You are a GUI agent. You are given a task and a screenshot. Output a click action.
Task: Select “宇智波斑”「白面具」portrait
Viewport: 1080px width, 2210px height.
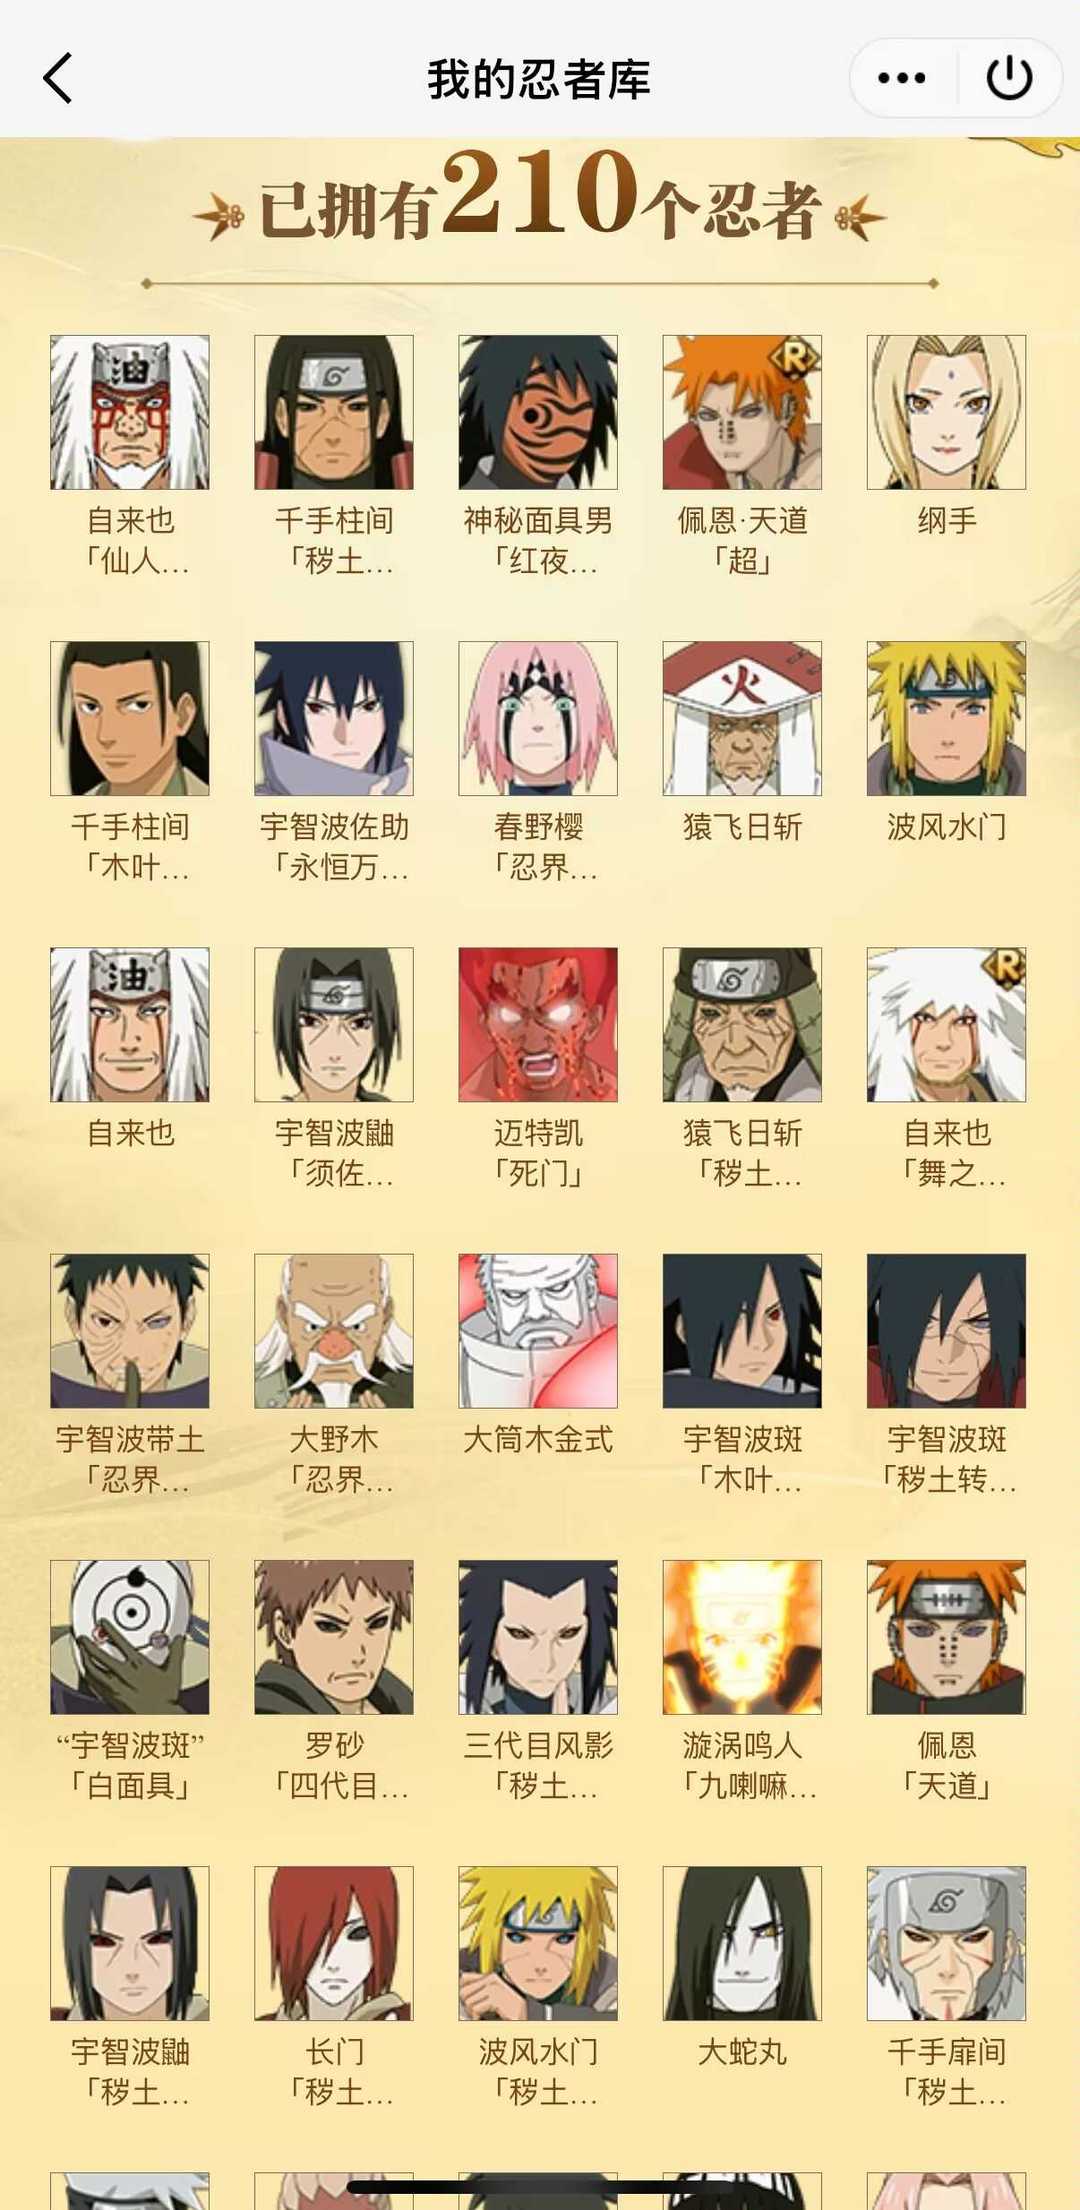click(x=130, y=1636)
